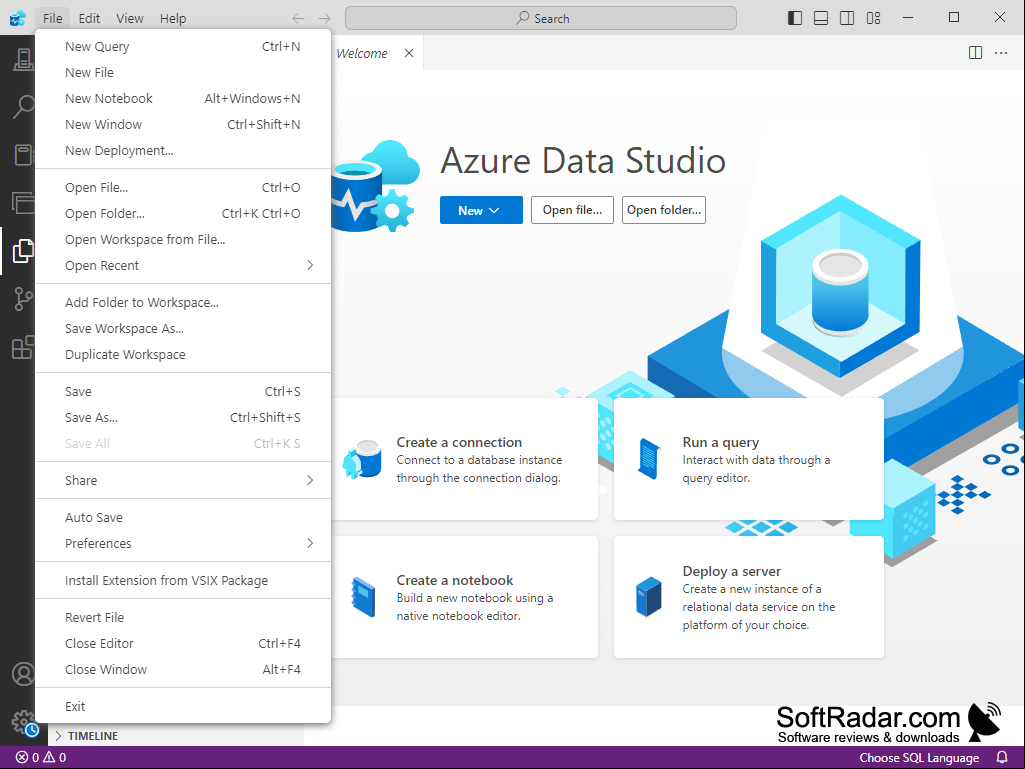
Task: Select Close Editor menu entry
Action: (x=183, y=643)
